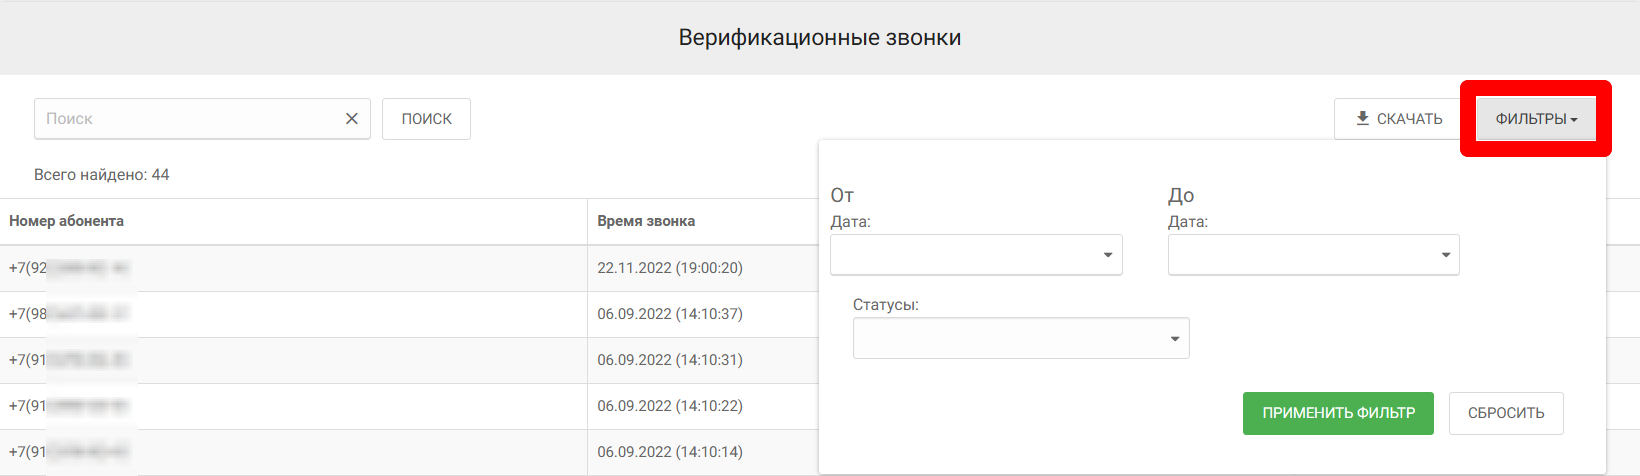Sort by Время звонка column header

click(x=646, y=221)
